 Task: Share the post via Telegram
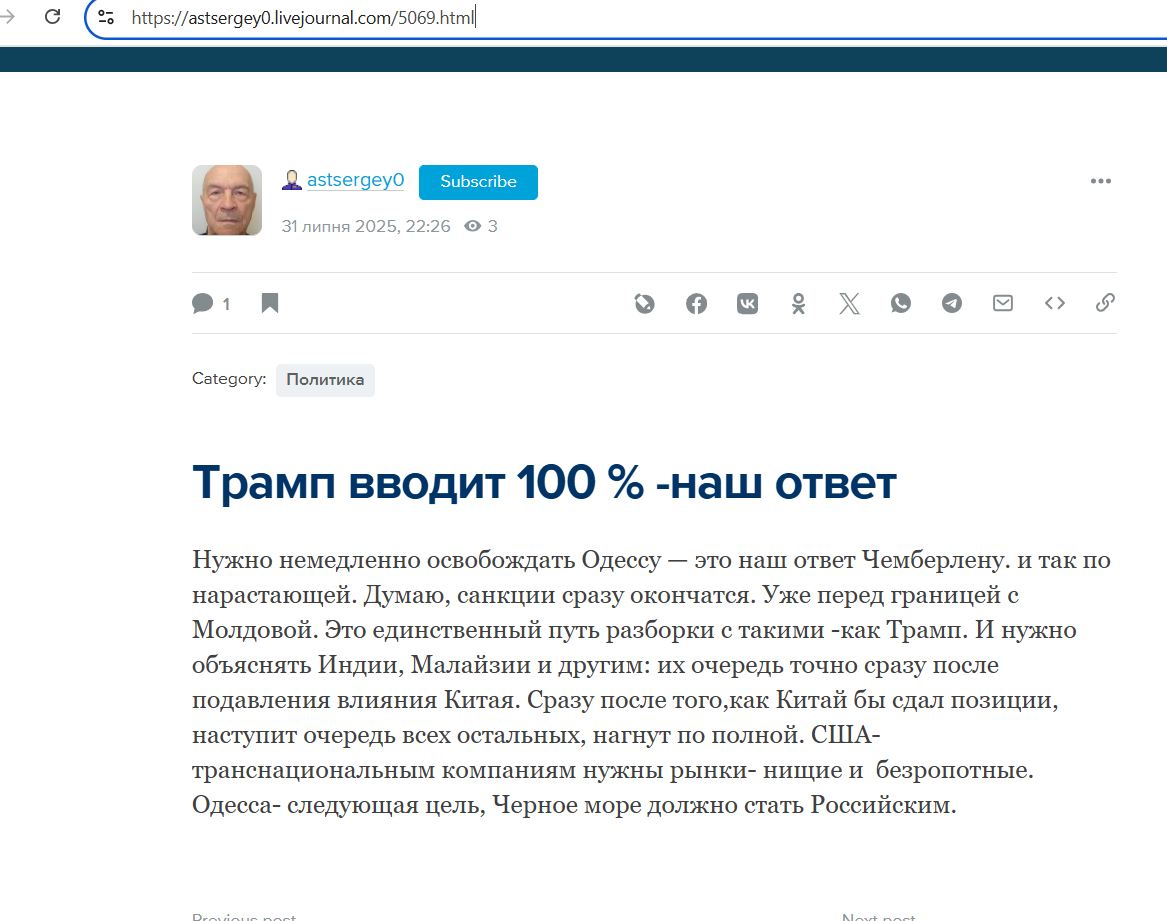[x=952, y=303]
